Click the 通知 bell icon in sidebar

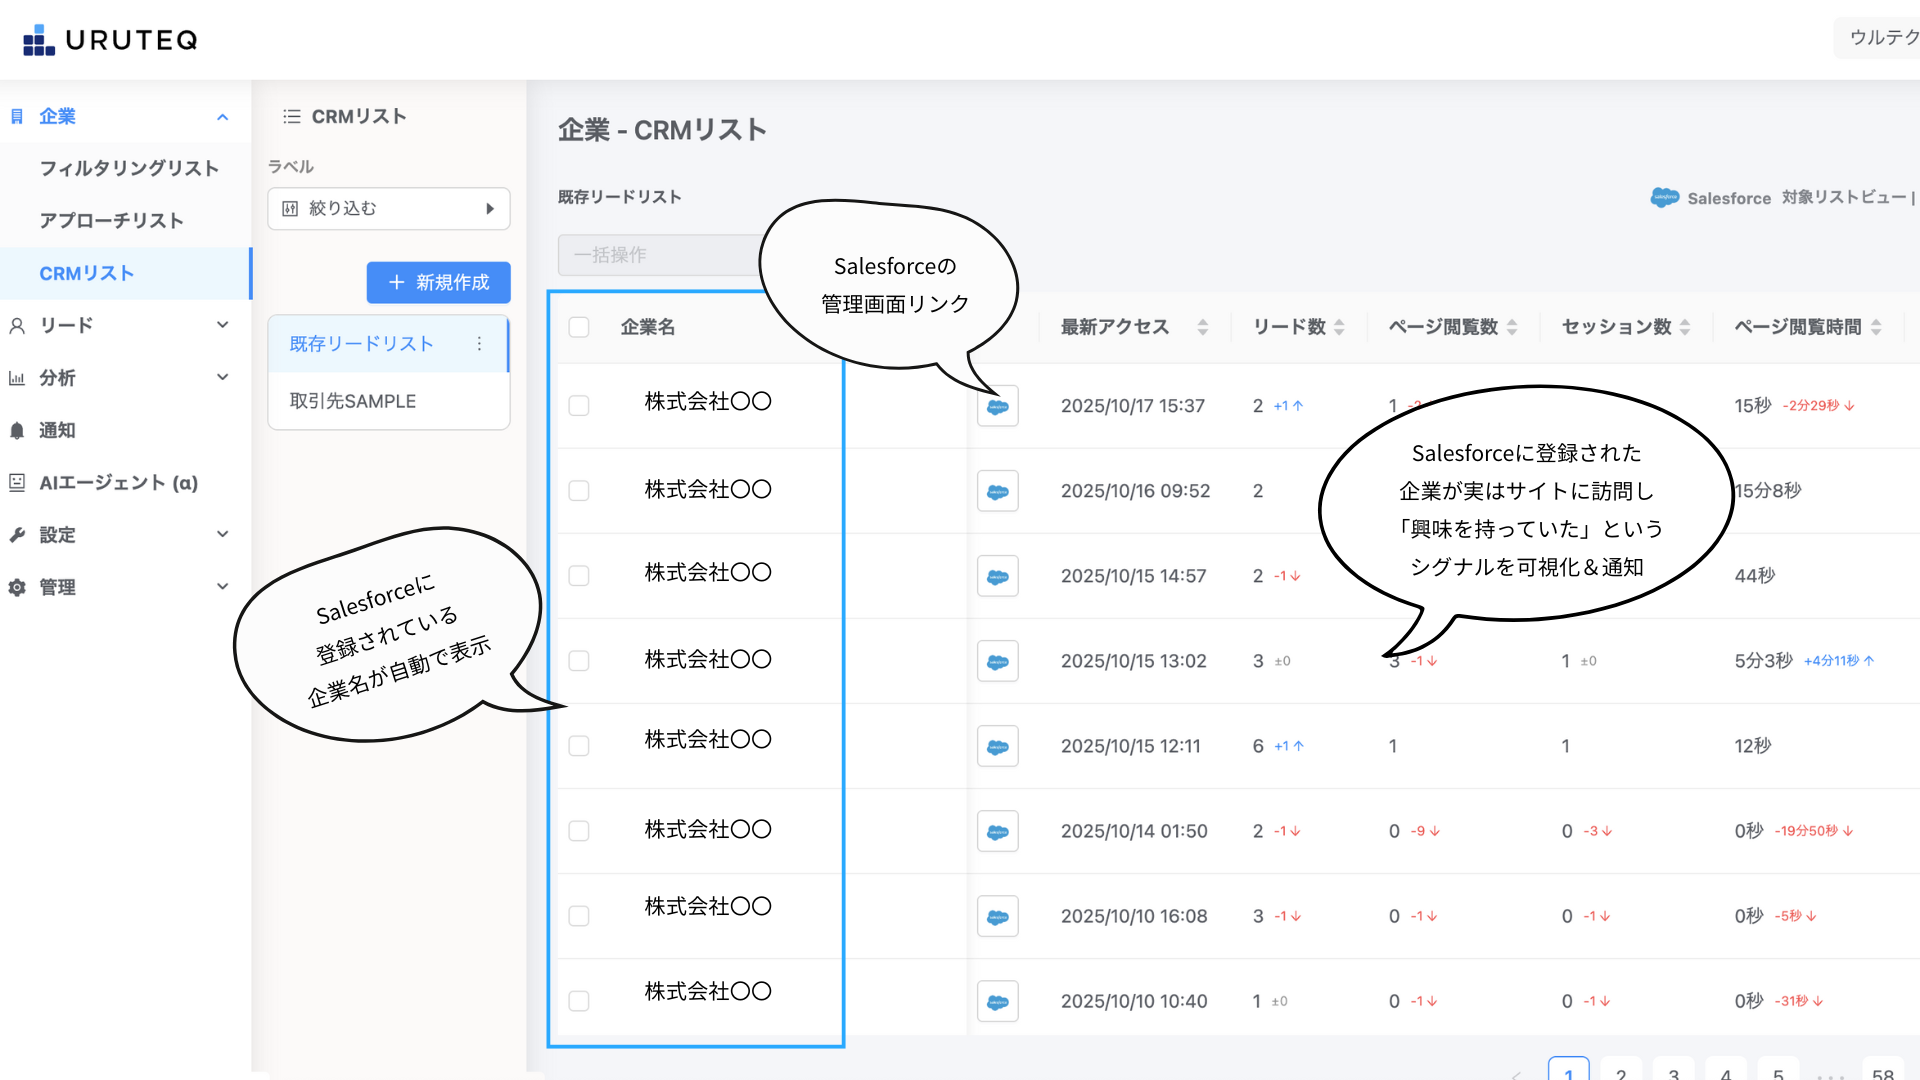click(x=17, y=431)
